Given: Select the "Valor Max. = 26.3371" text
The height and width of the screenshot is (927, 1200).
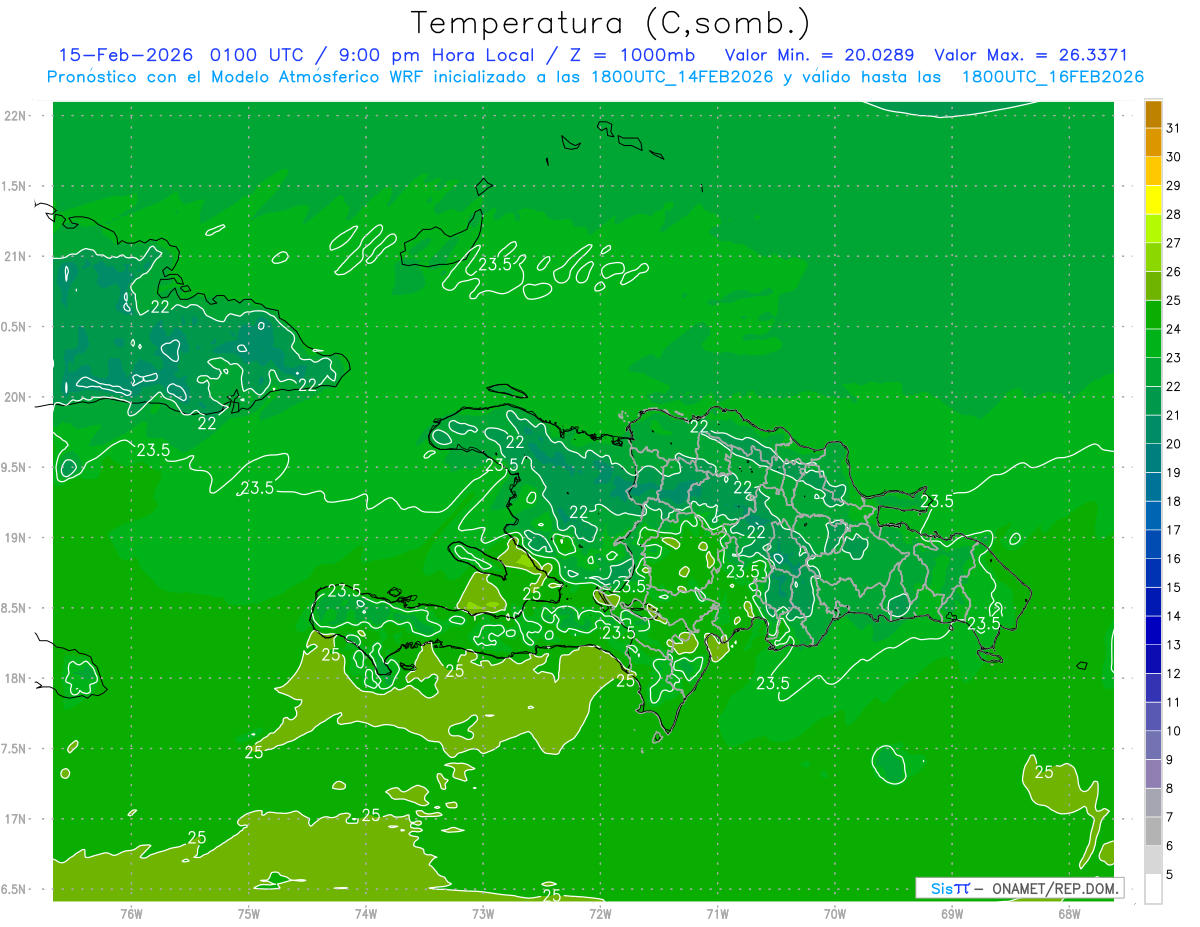Looking at the screenshot, I should click(1031, 55).
